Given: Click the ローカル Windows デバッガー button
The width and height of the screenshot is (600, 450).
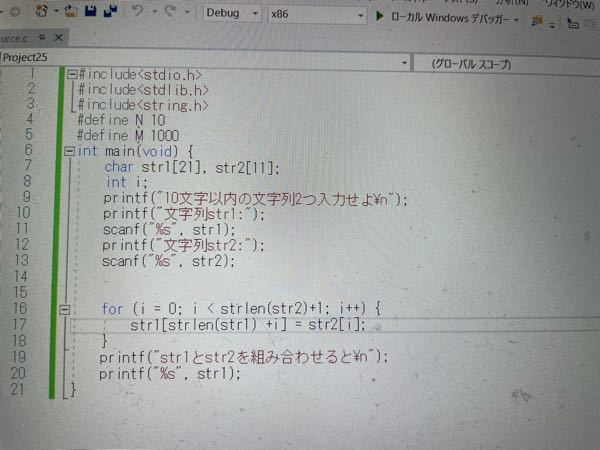Looking at the screenshot, I should 450,18.
